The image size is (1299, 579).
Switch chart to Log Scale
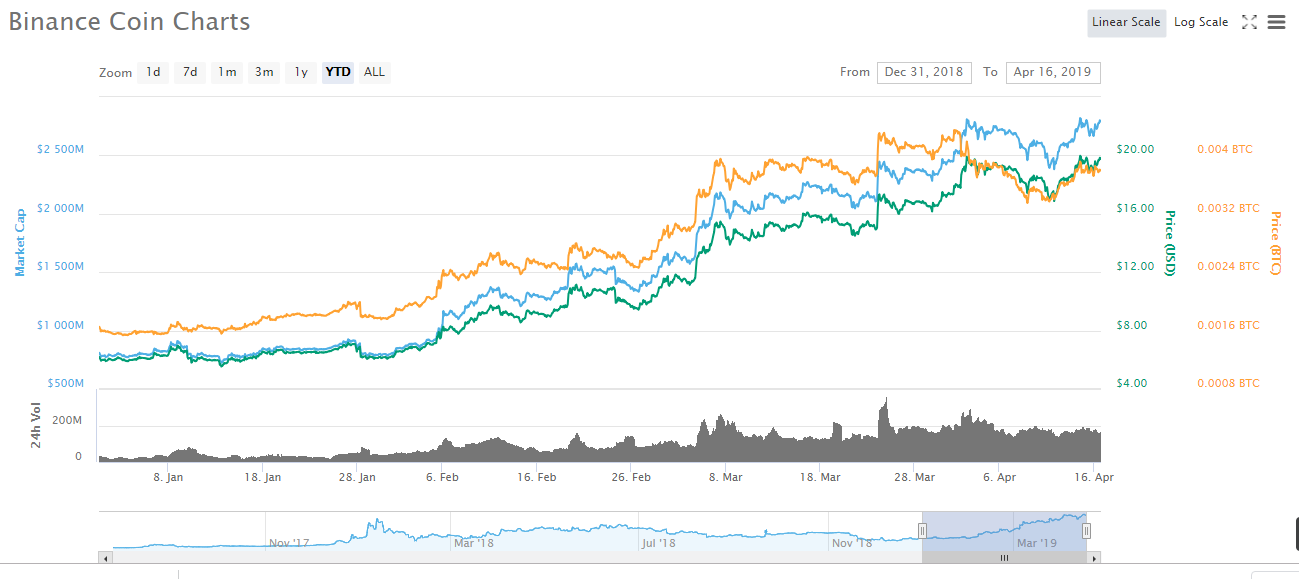coord(1201,22)
